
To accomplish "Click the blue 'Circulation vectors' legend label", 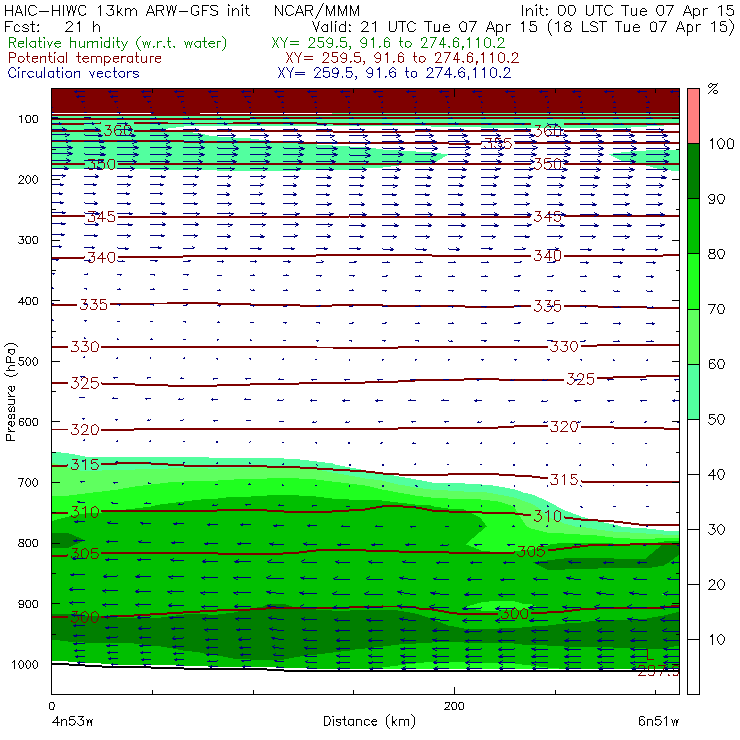I will [74, 73].
